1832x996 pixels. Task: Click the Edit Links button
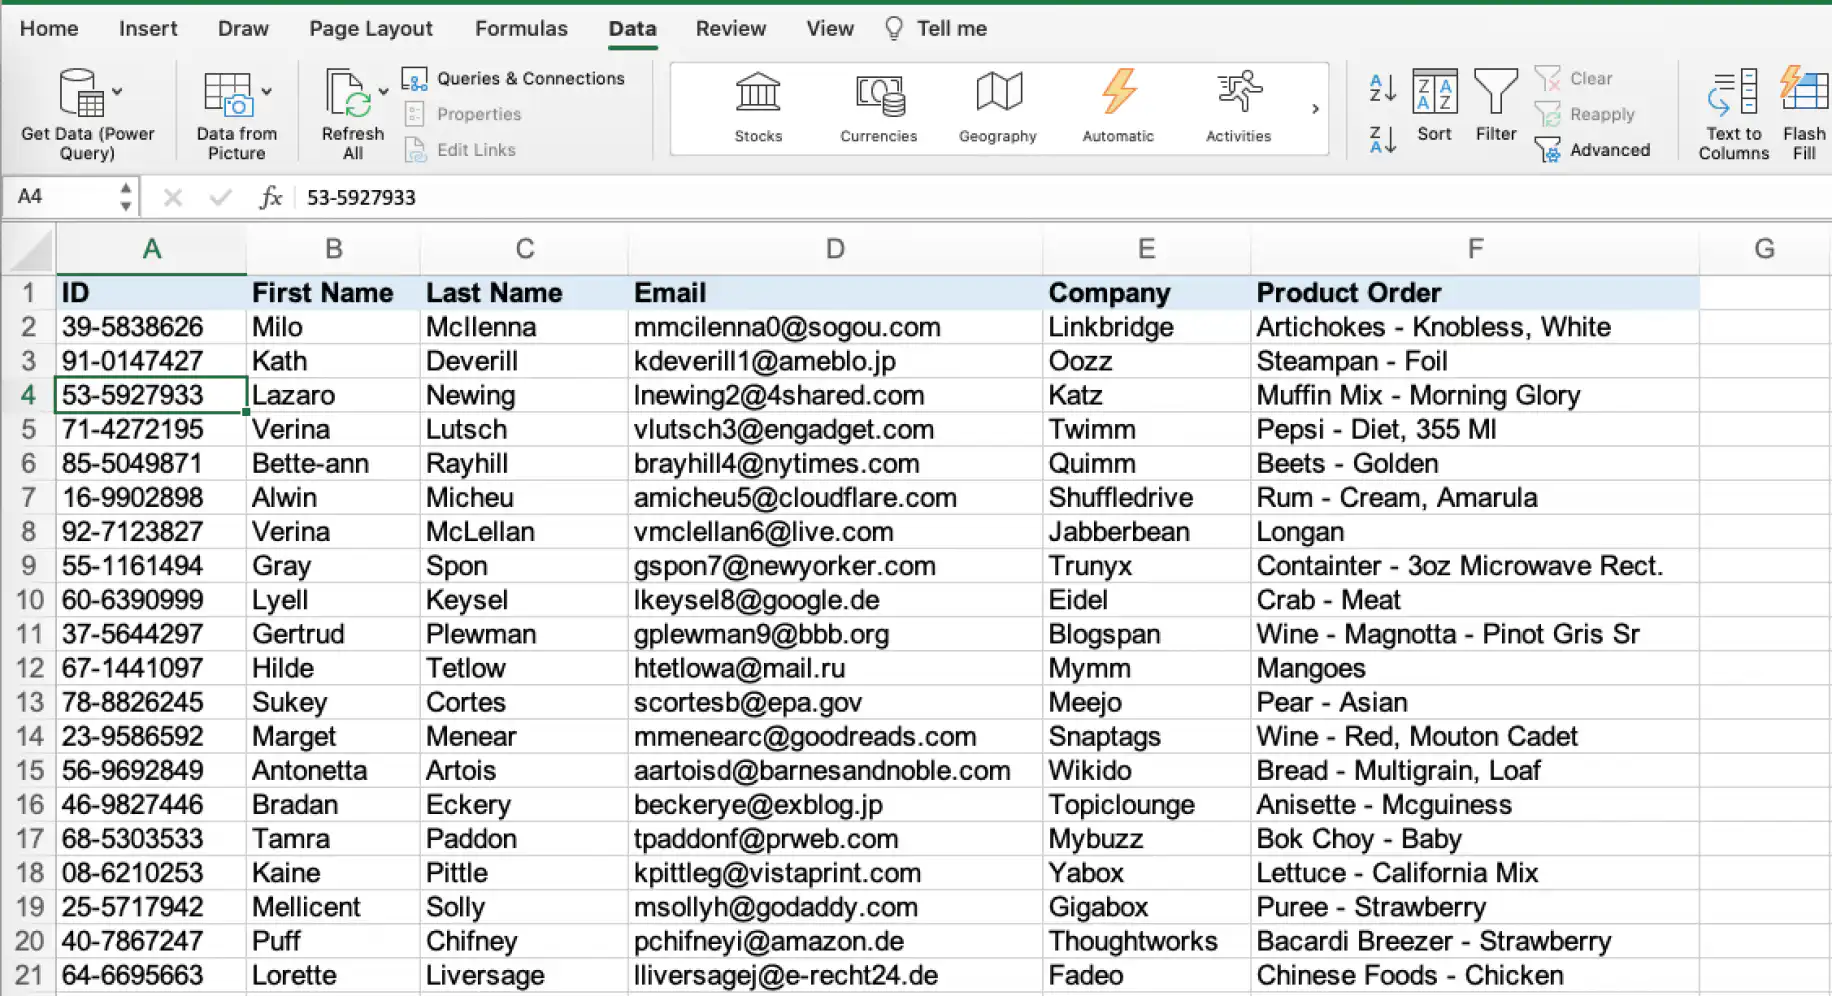click(x=460, y=150)
